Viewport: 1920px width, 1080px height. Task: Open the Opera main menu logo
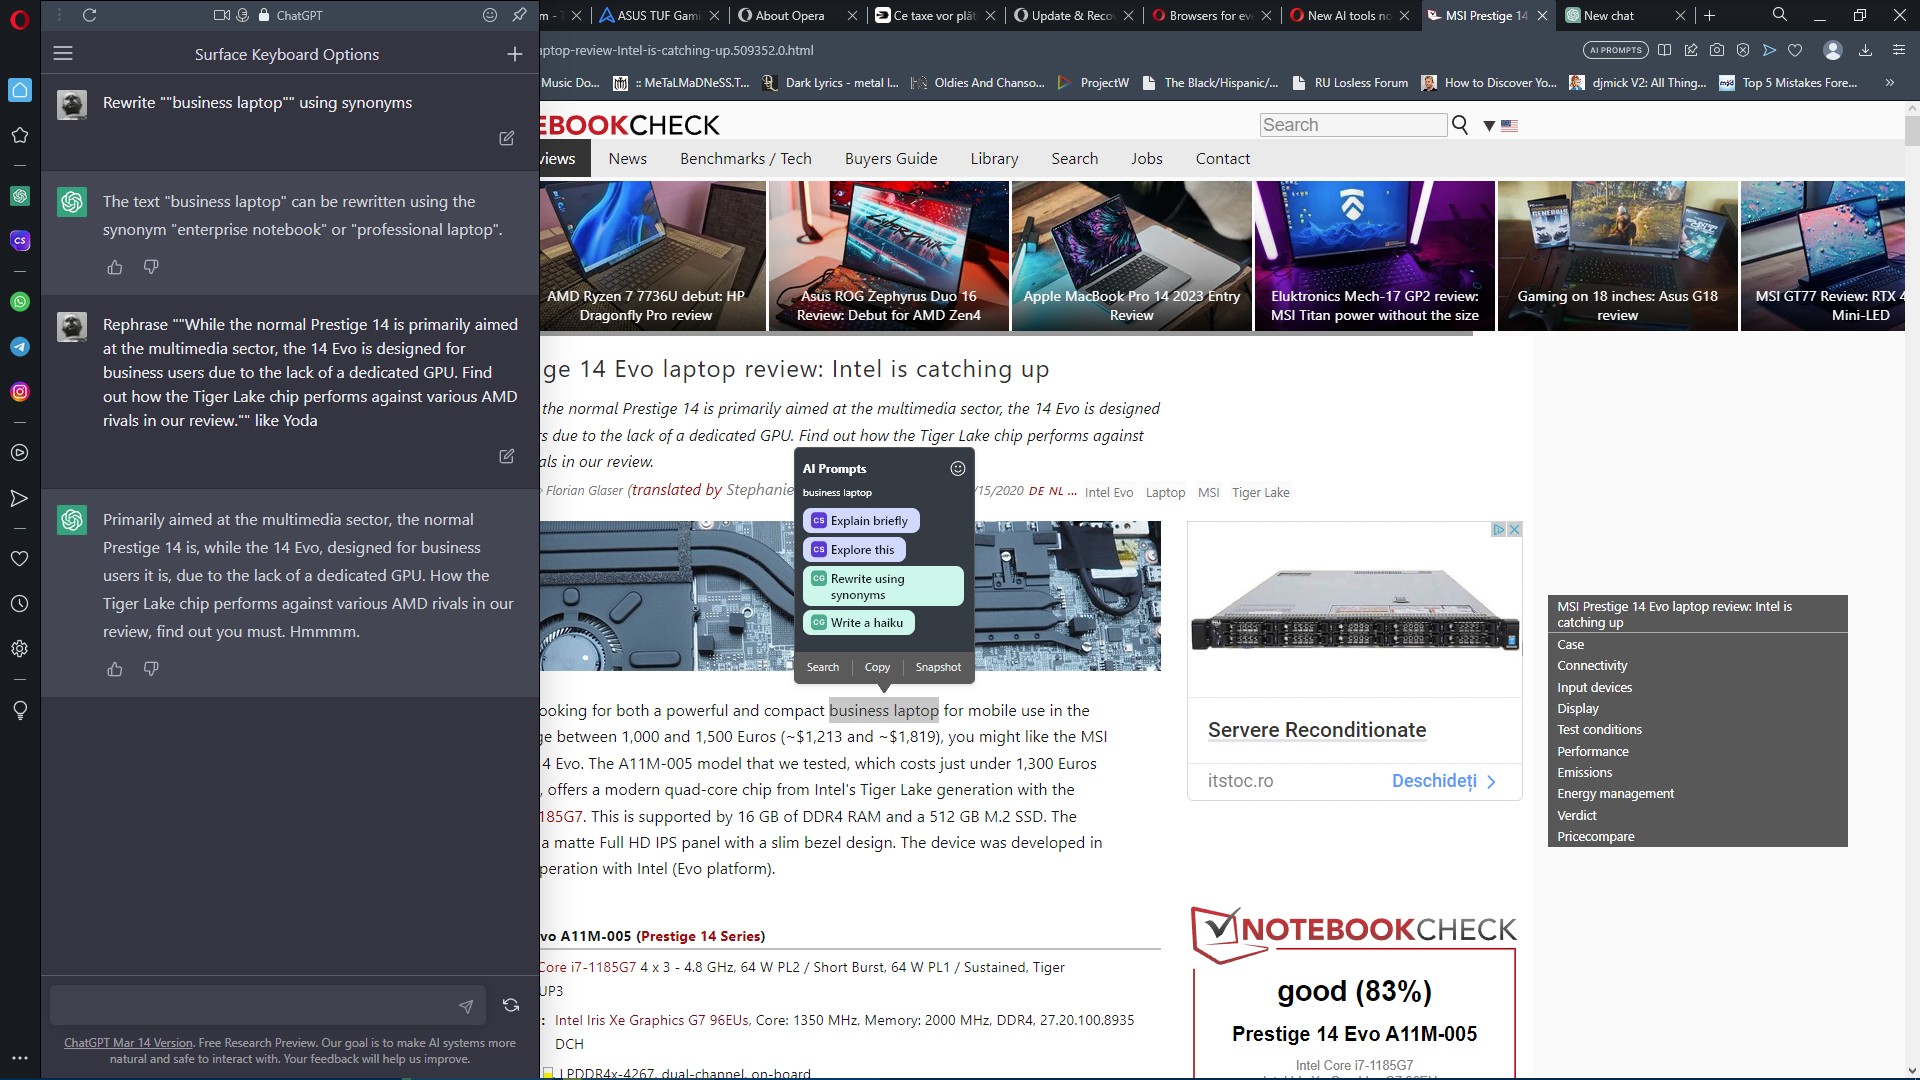click(19, 19)
